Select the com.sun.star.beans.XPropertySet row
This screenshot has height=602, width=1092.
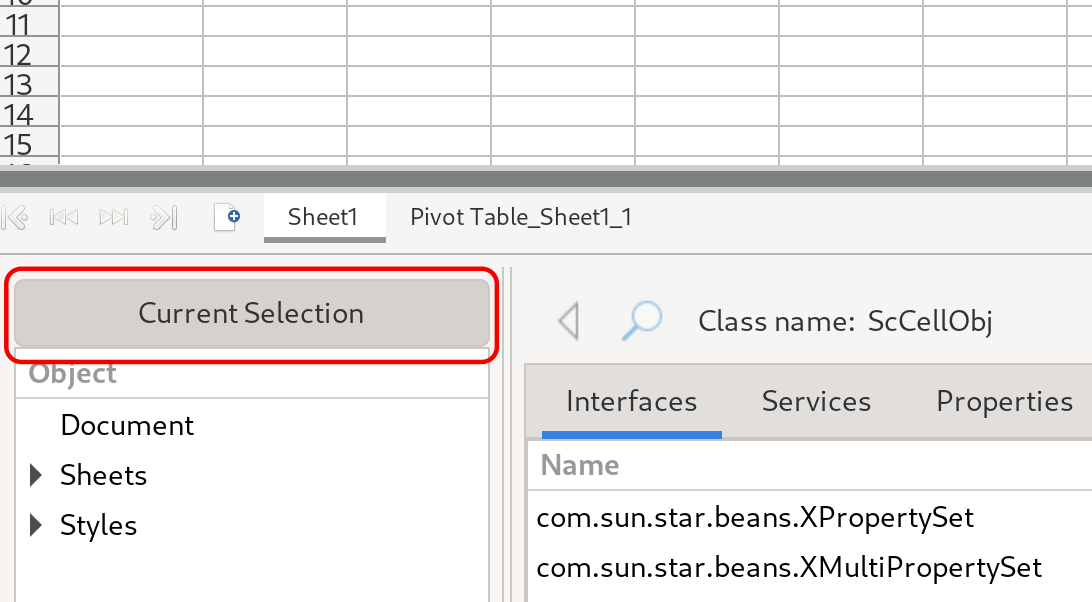click(755, 518)
